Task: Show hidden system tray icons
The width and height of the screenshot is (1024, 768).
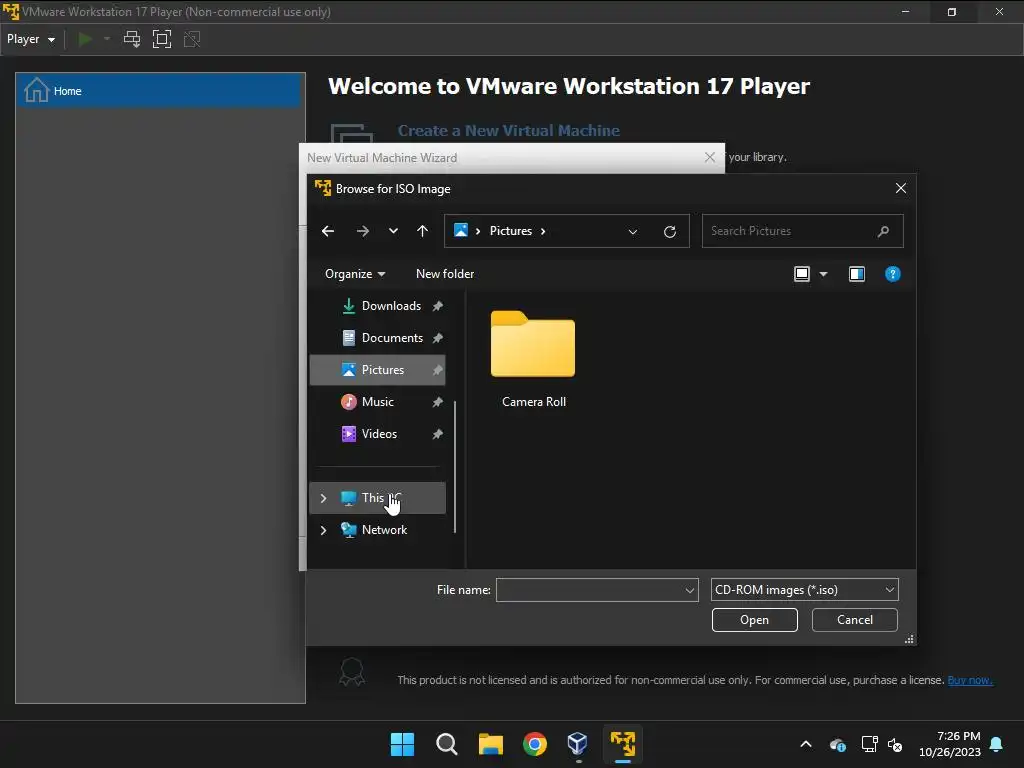Action: click(806, 744)
